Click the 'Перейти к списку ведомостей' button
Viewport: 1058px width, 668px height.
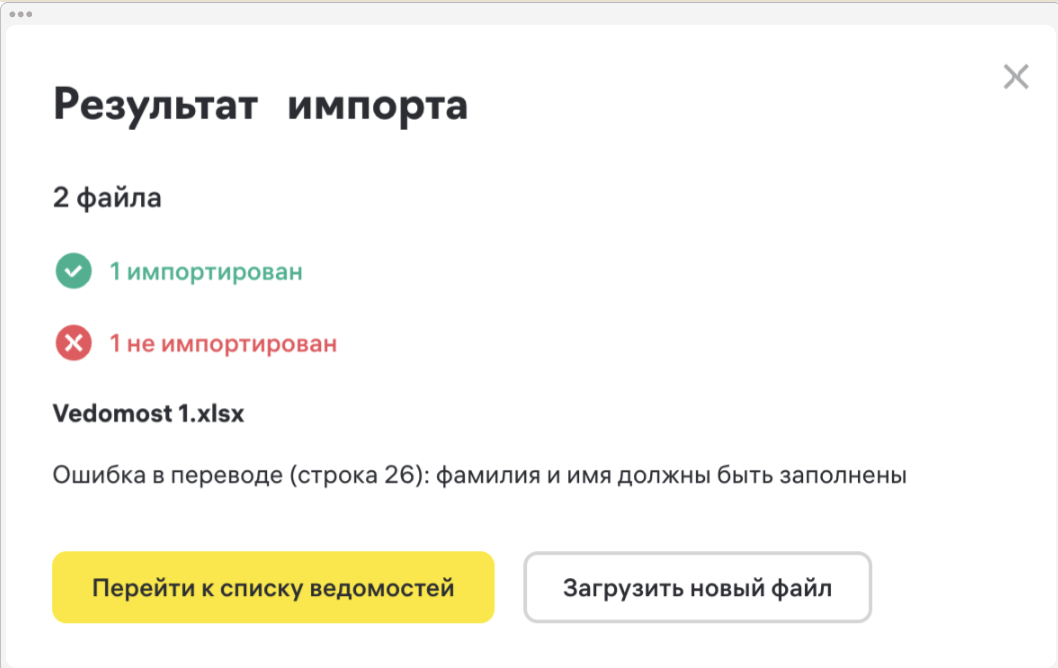tap(273, 588)
